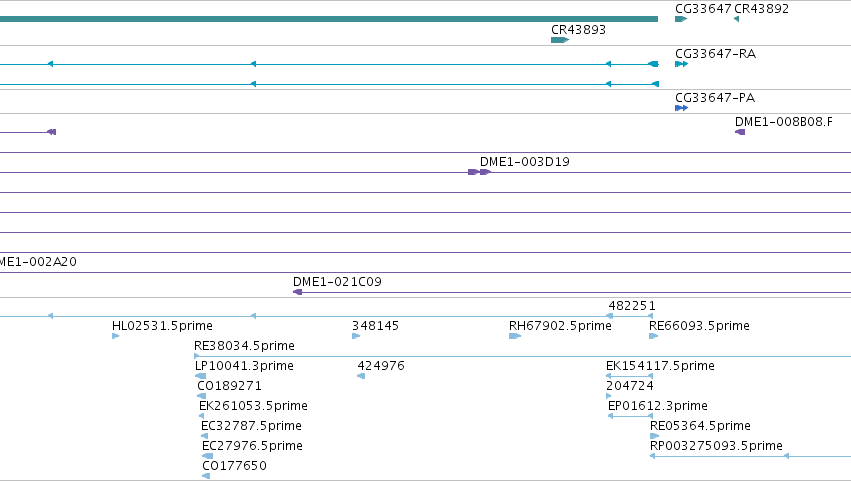Select the long teal gene bar
Screen dimensions: 851x481
(329, 19)
